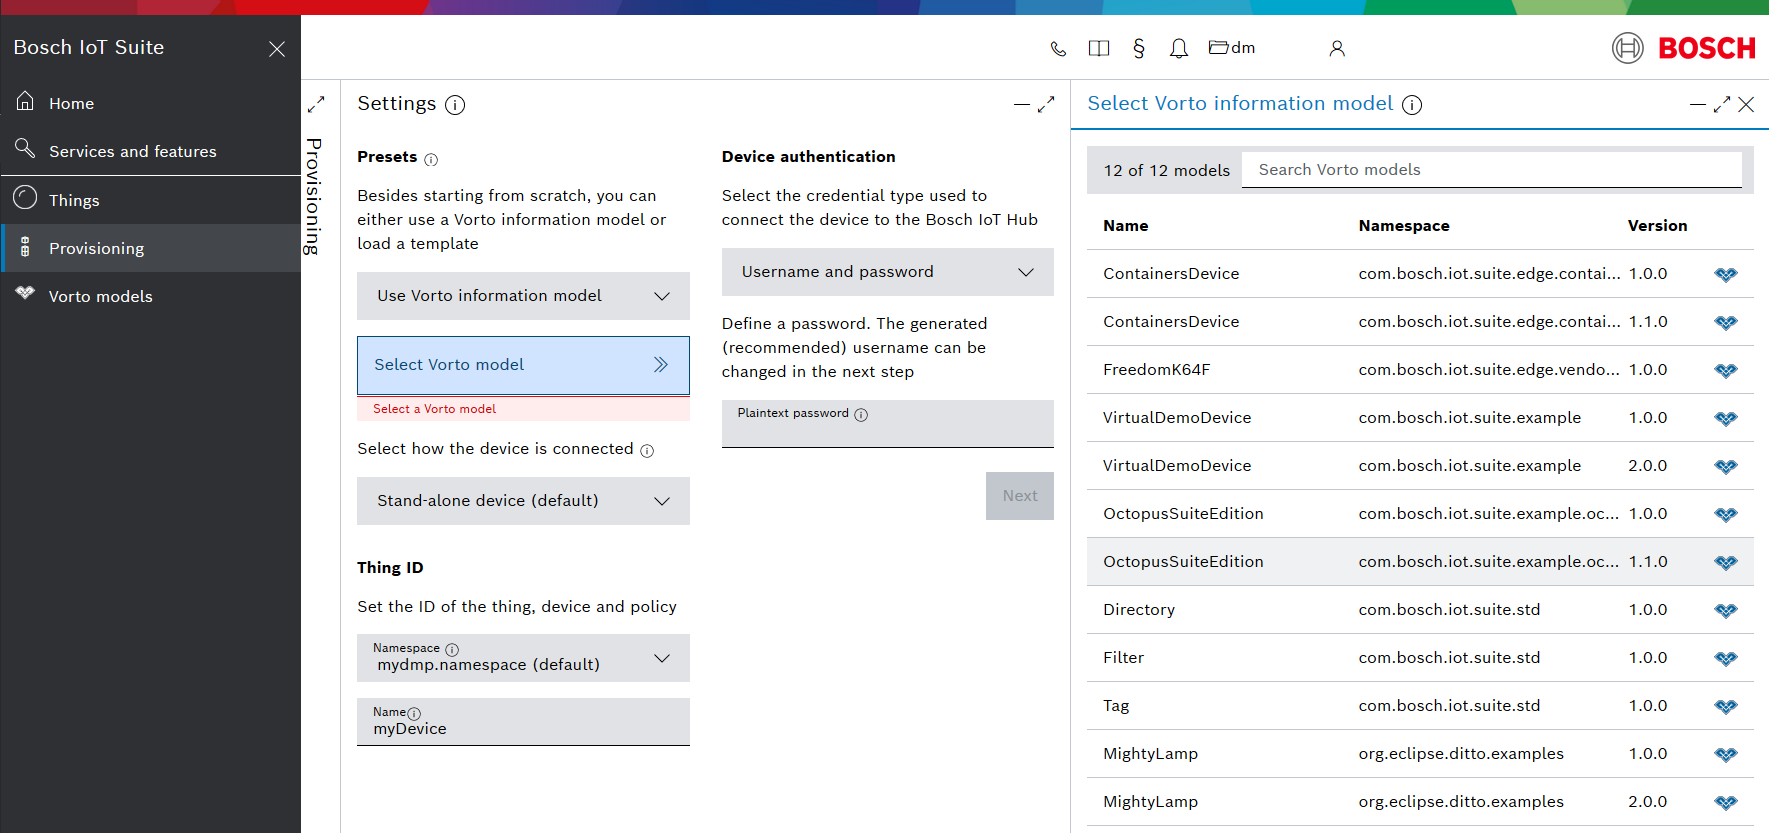The width and height of the screenshot is (1769, 833).
Task: Open Vorto icon for VirtualDemoDevice 2.0.0
Action: [x=1726, y=466]
